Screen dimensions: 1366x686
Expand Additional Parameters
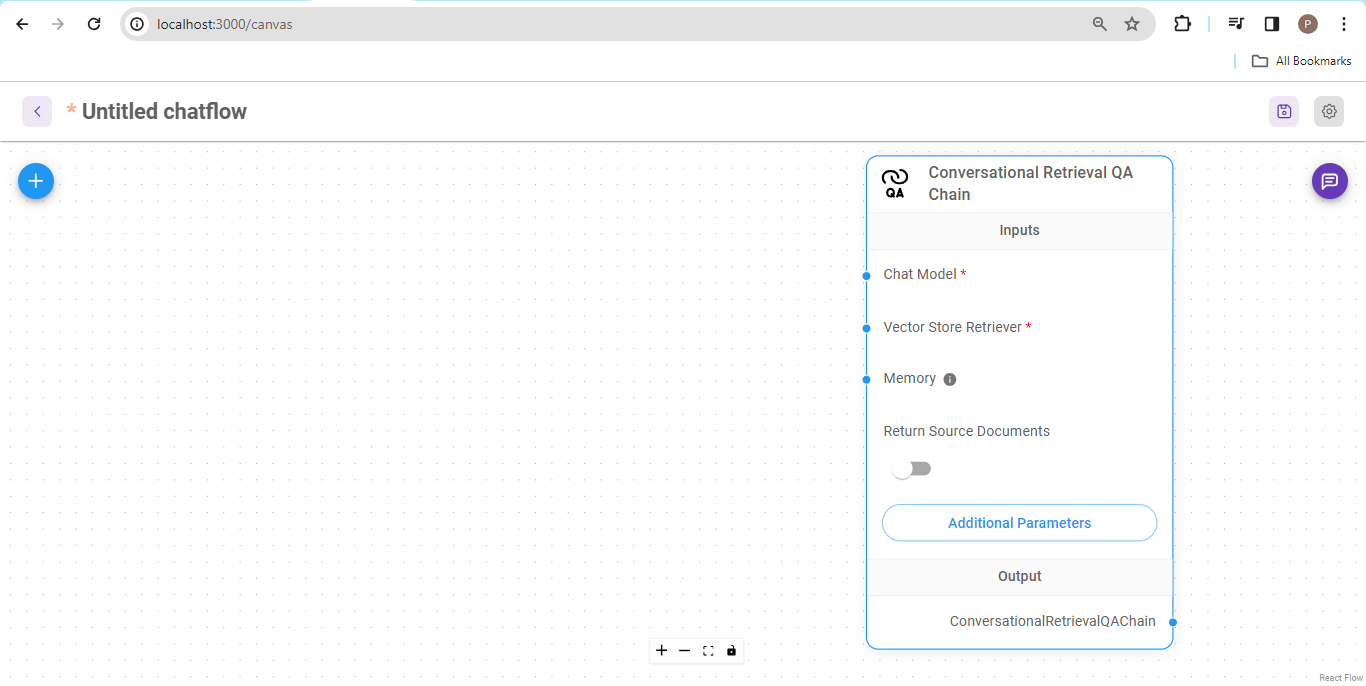tap(1019, 523)
